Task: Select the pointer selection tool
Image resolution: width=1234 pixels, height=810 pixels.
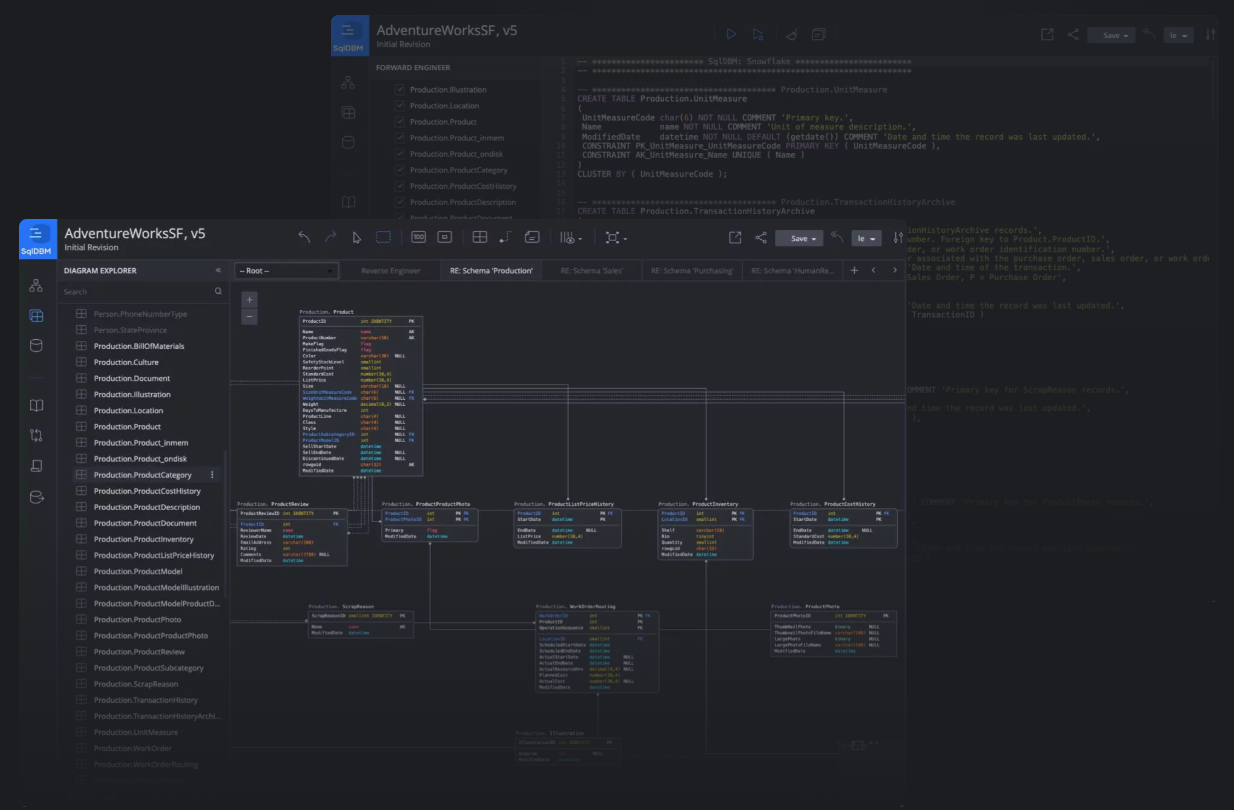Action: pos(355,237)
